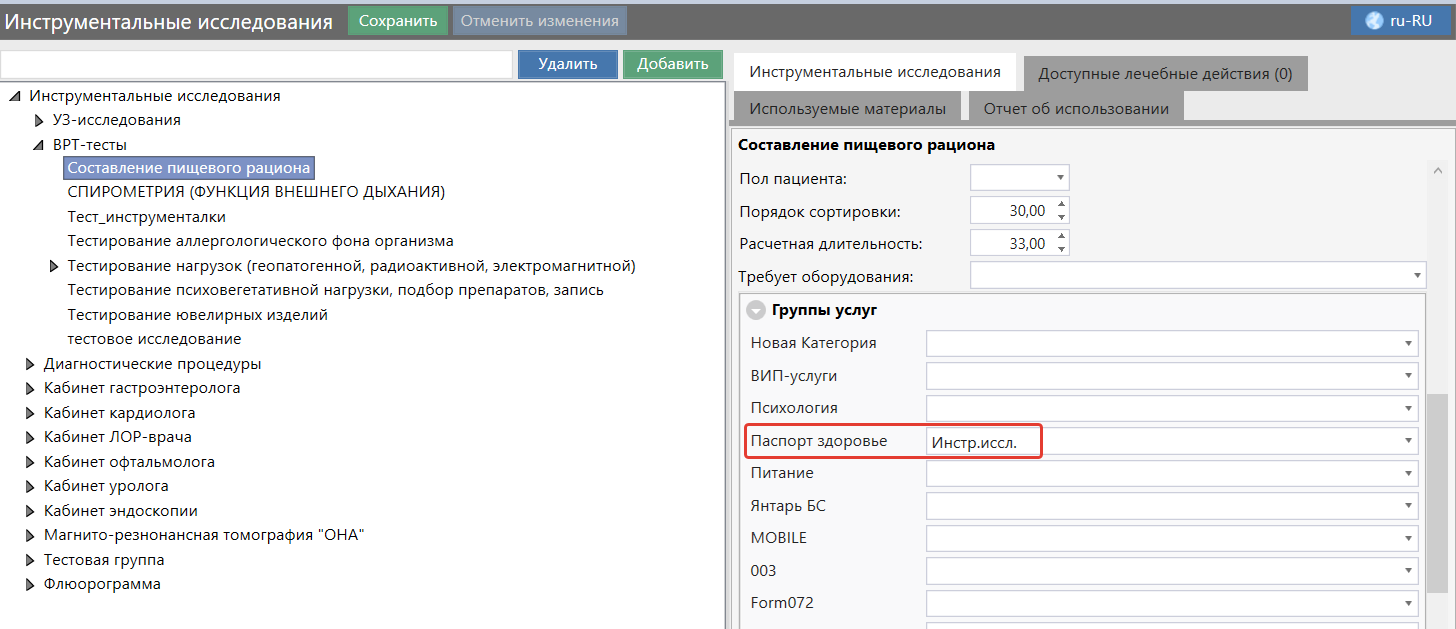Collapse the ВРТ-тесты tree node
Screen dimensions: 1456x629
(x=39, y=145)
